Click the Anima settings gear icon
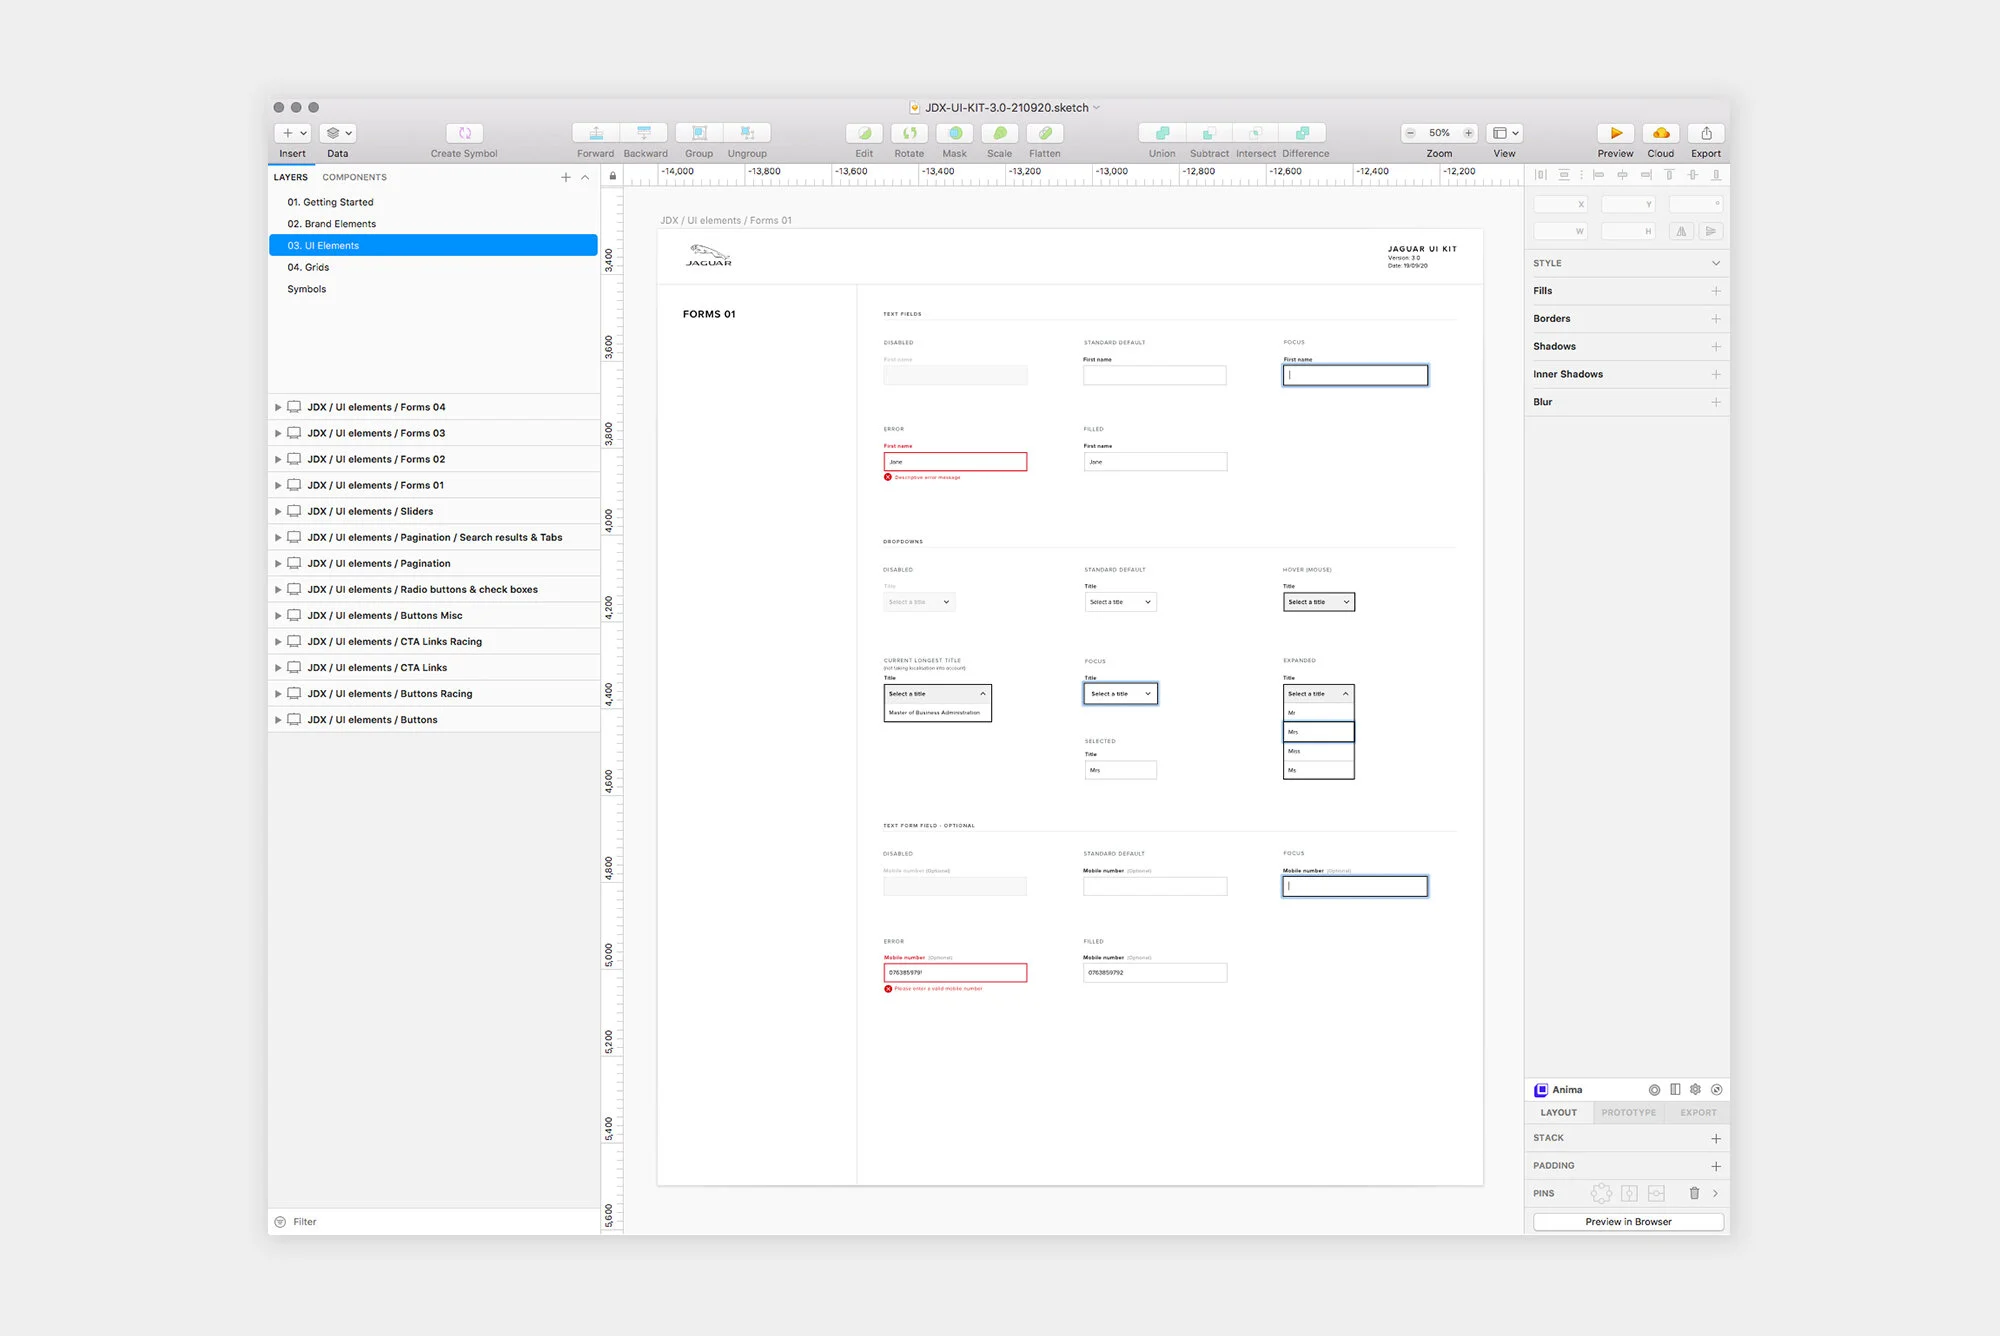2000x1336 pixels. tap(1695, 1090)
